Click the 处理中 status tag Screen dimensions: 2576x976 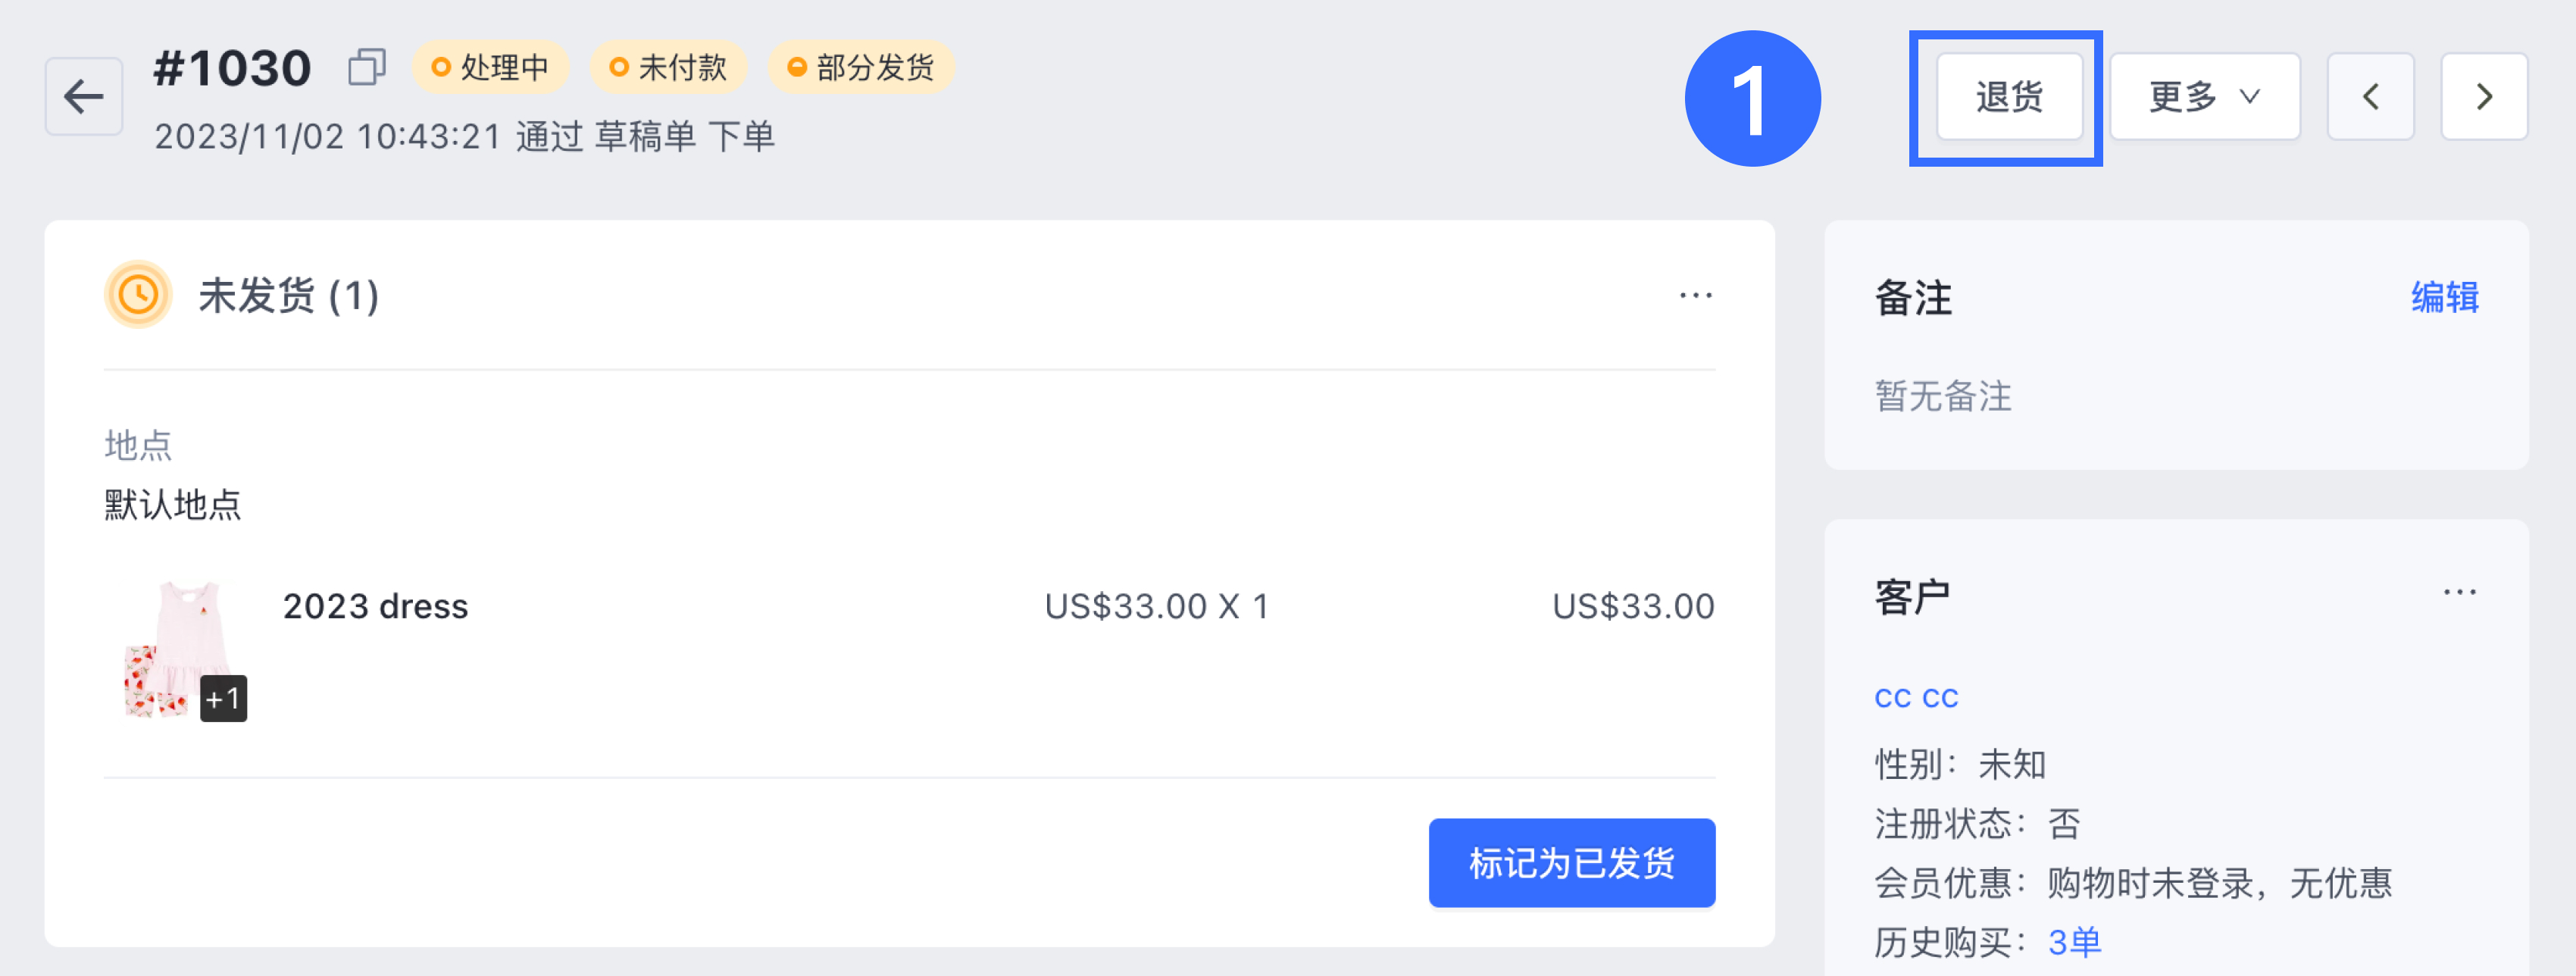pos(490,67)
